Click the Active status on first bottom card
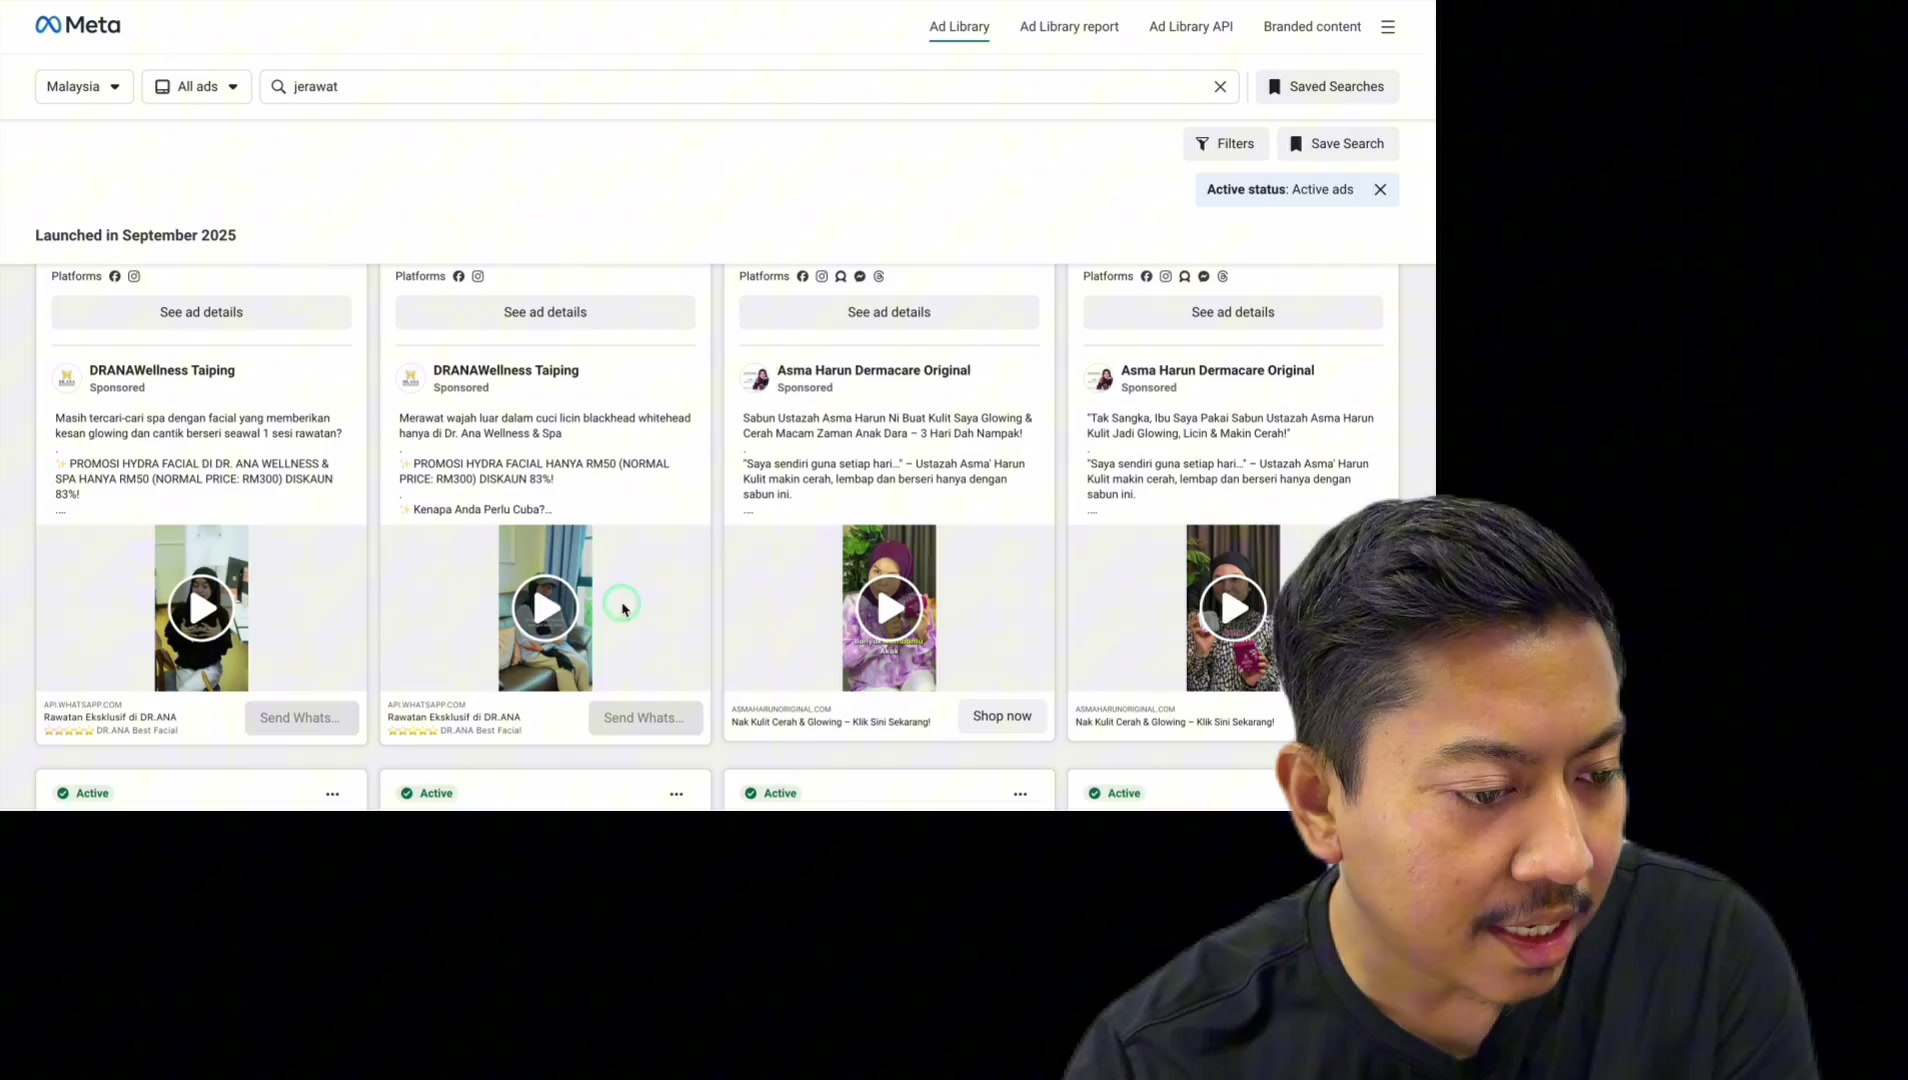1908x1080 pixels. [83, 793]
